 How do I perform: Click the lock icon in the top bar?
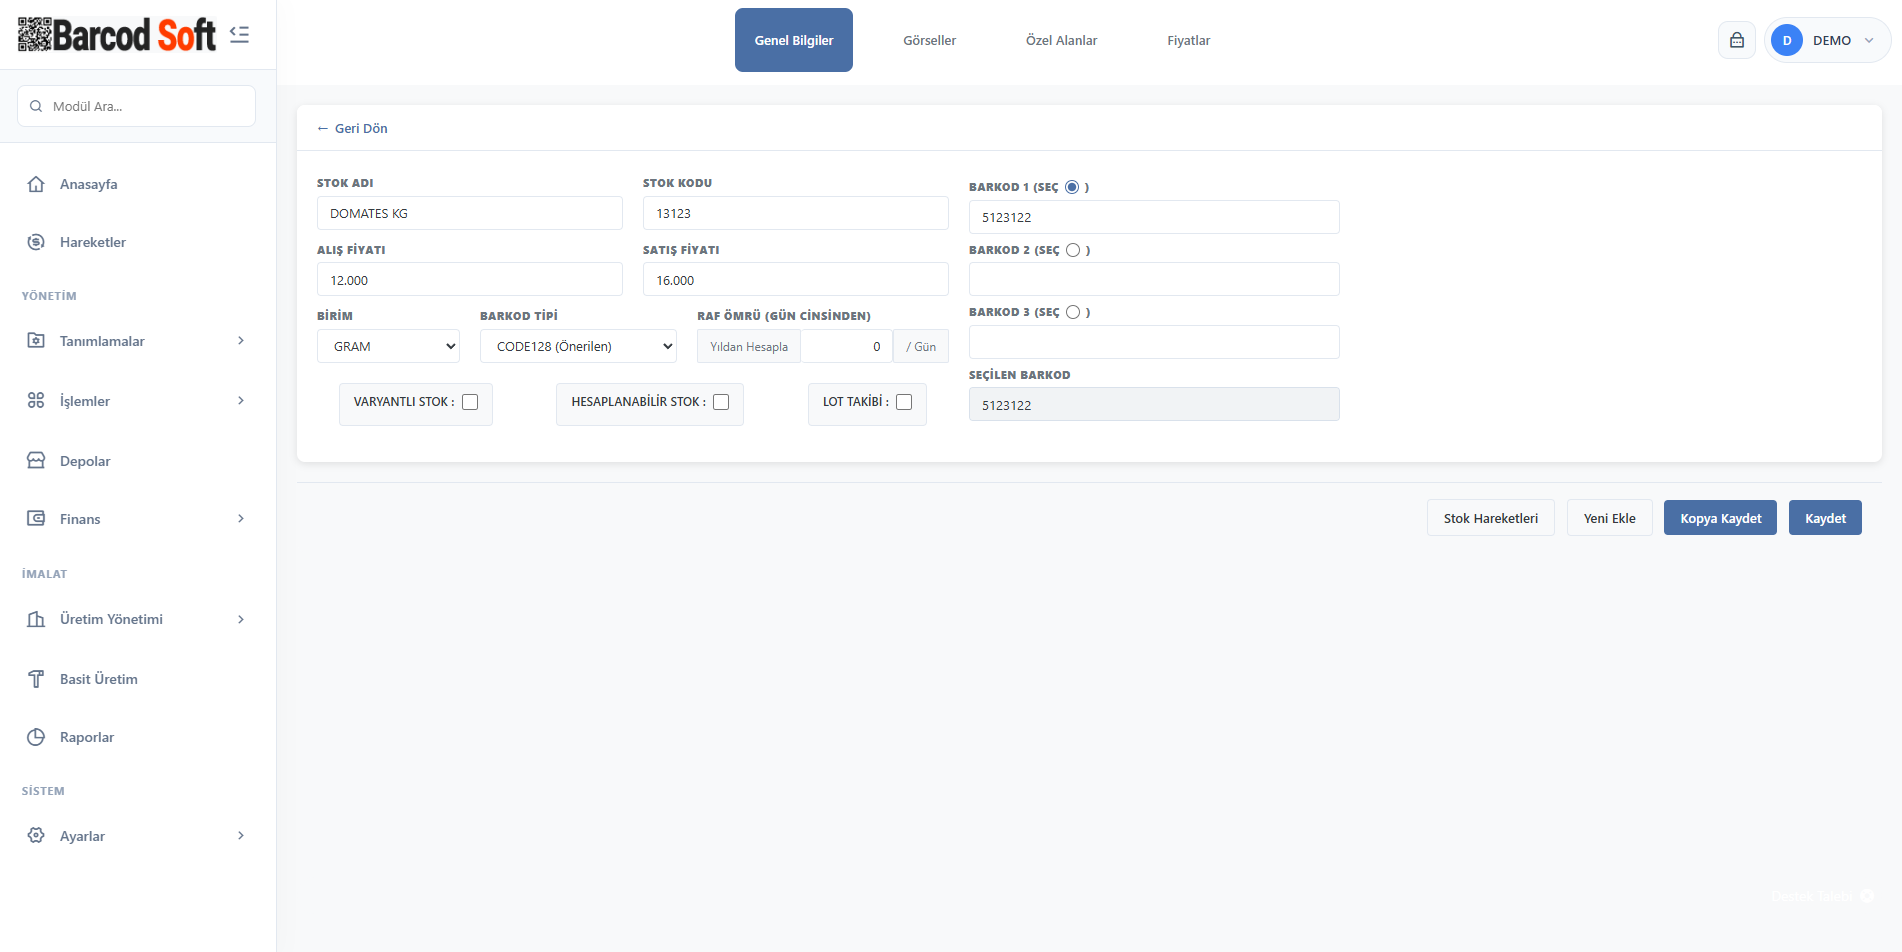coord(1736,40)
